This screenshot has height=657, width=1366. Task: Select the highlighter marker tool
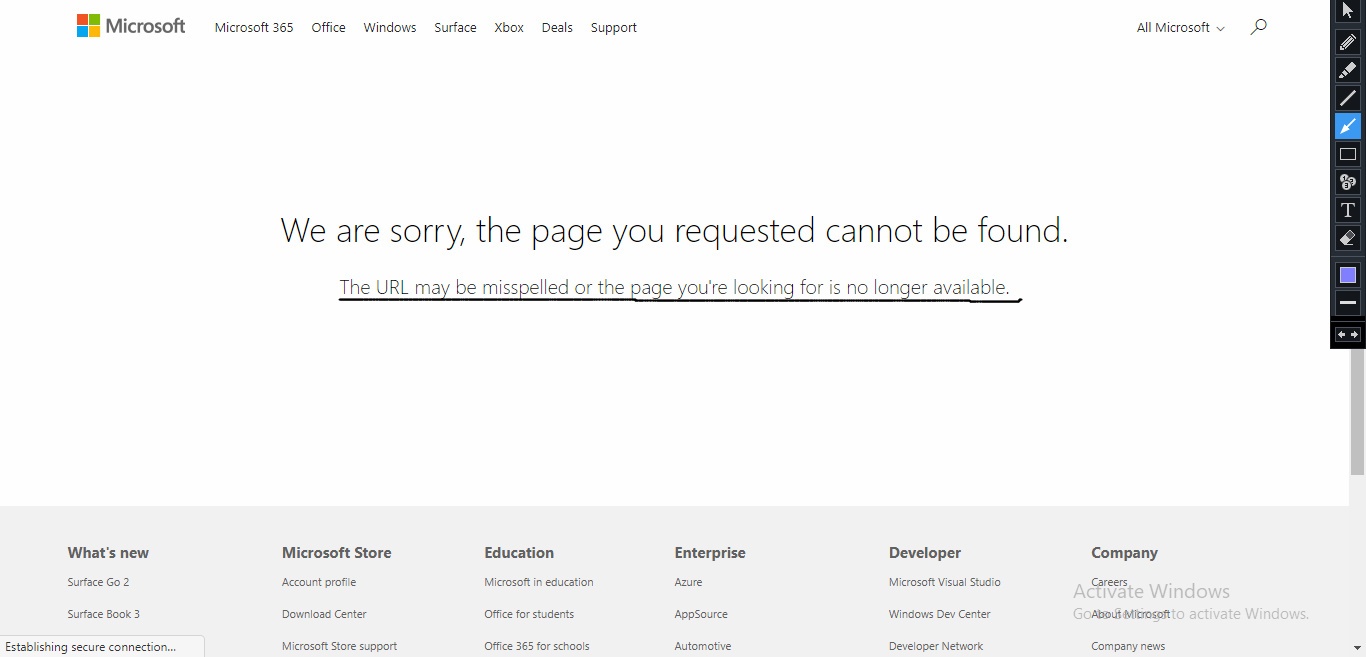click(x=1347, y=70)
